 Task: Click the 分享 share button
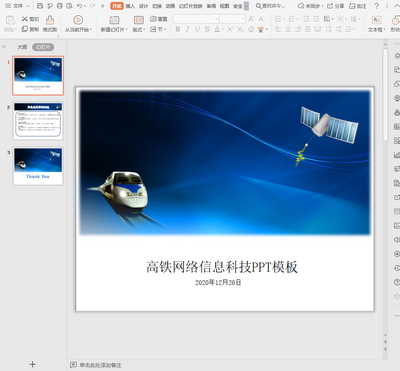point(336,6)
